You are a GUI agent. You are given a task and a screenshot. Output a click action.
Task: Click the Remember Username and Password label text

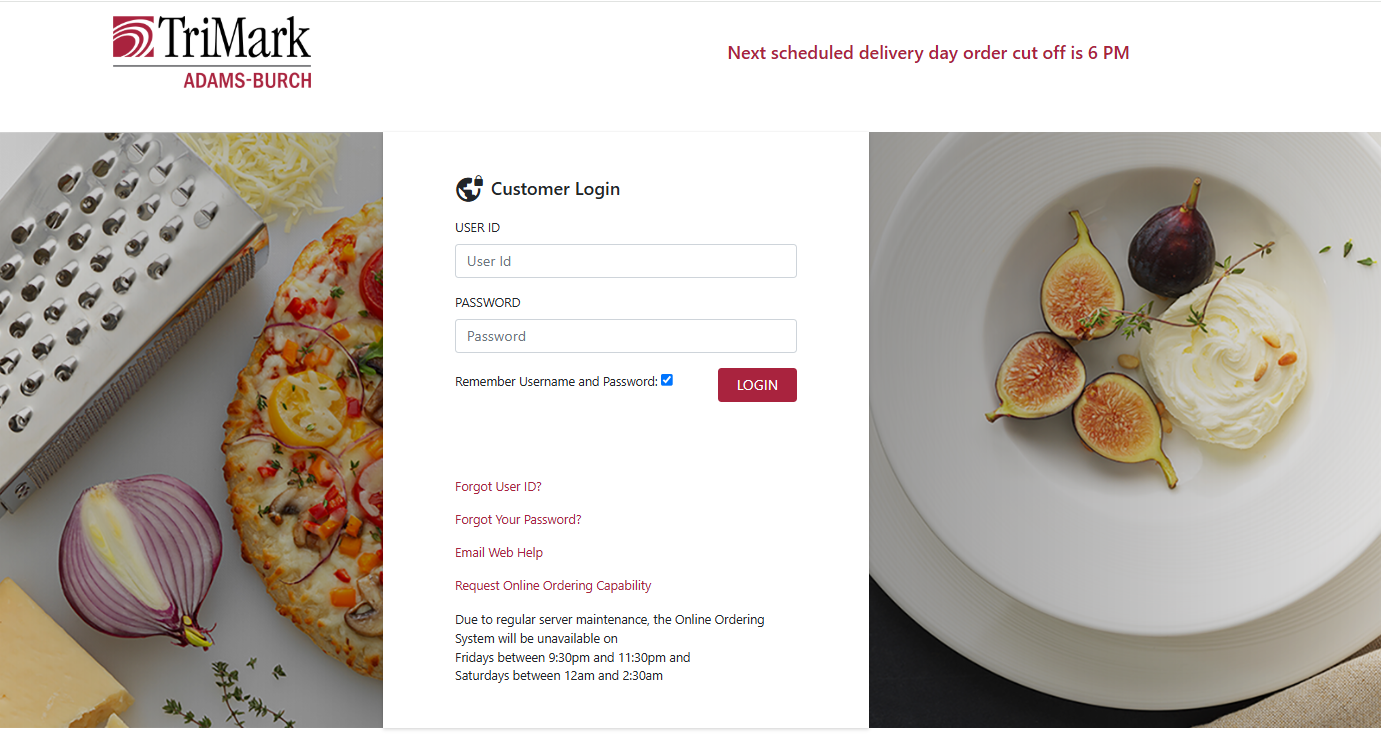click(556, 381)
